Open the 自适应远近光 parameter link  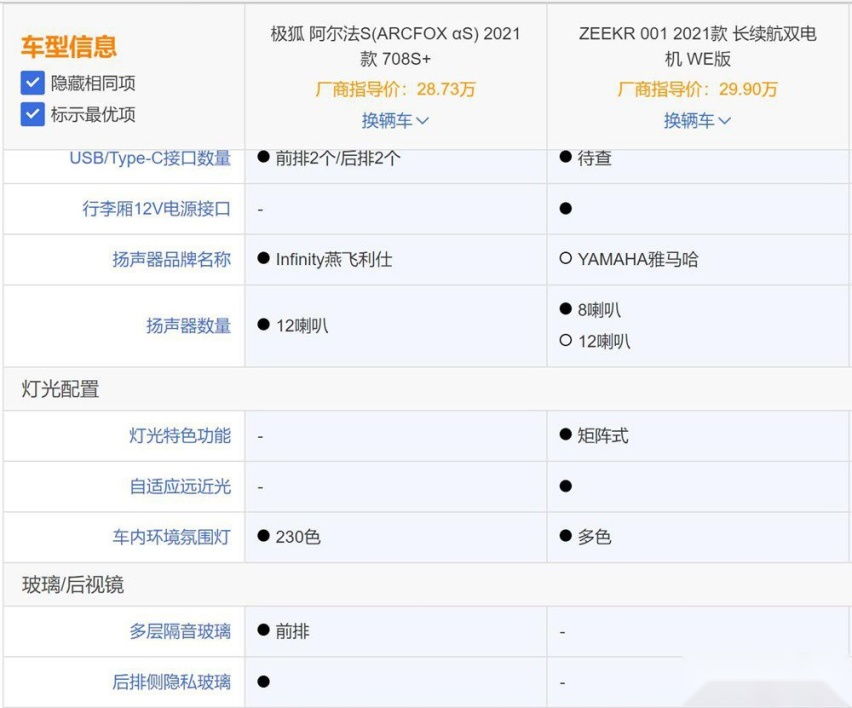click(x=180, y=486)
